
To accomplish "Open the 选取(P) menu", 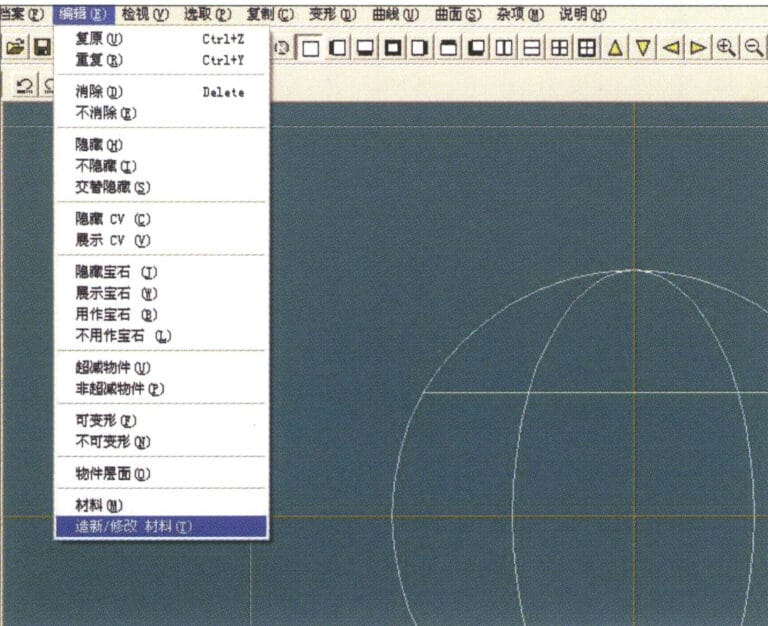I will coord(208,14).
